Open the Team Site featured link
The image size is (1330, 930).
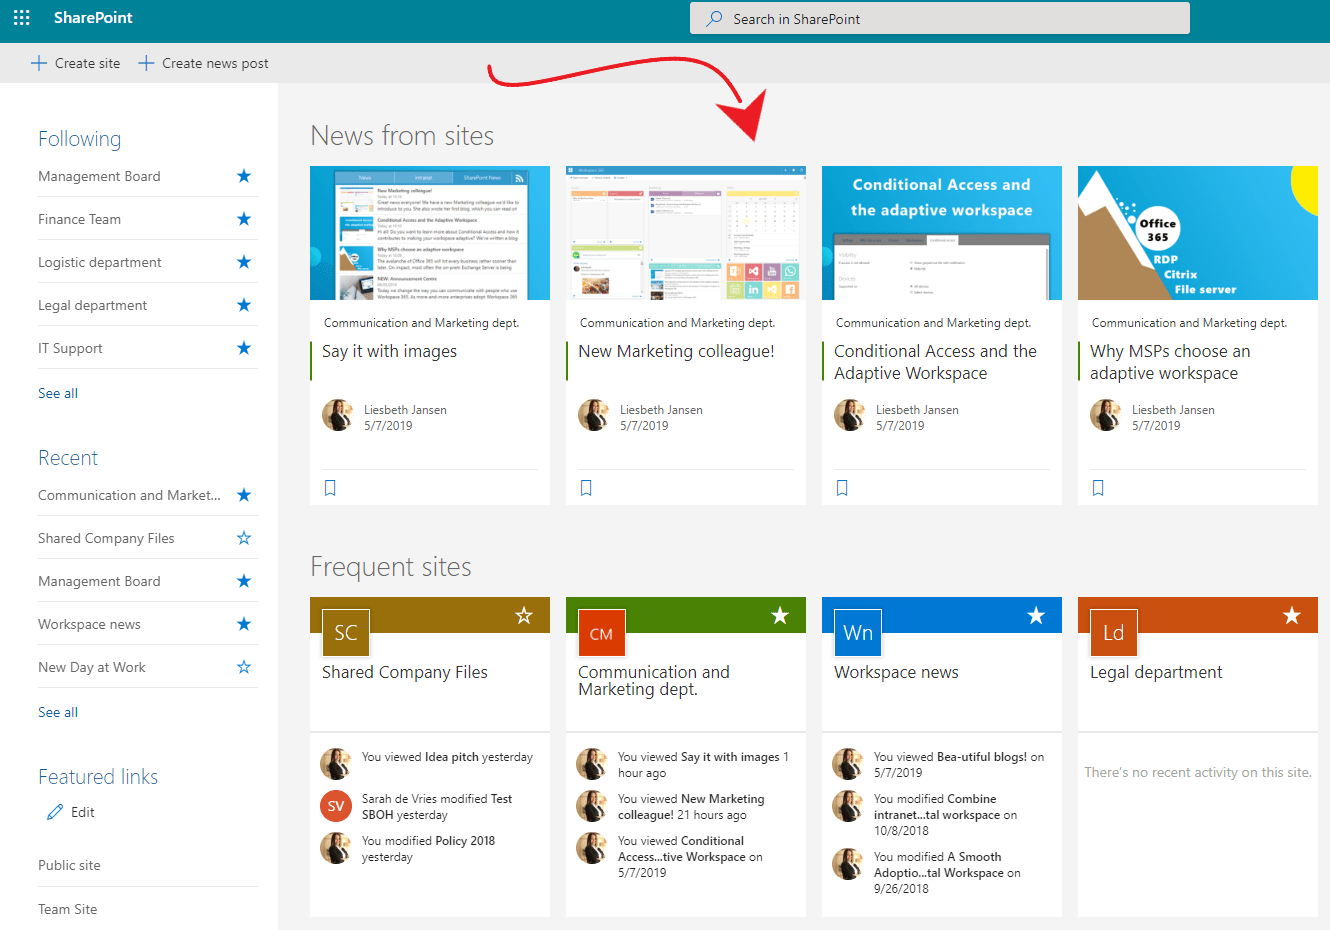(x=68, y=909)
